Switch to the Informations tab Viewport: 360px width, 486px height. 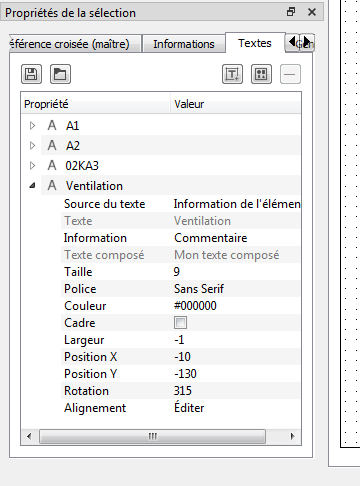(184, 44)
